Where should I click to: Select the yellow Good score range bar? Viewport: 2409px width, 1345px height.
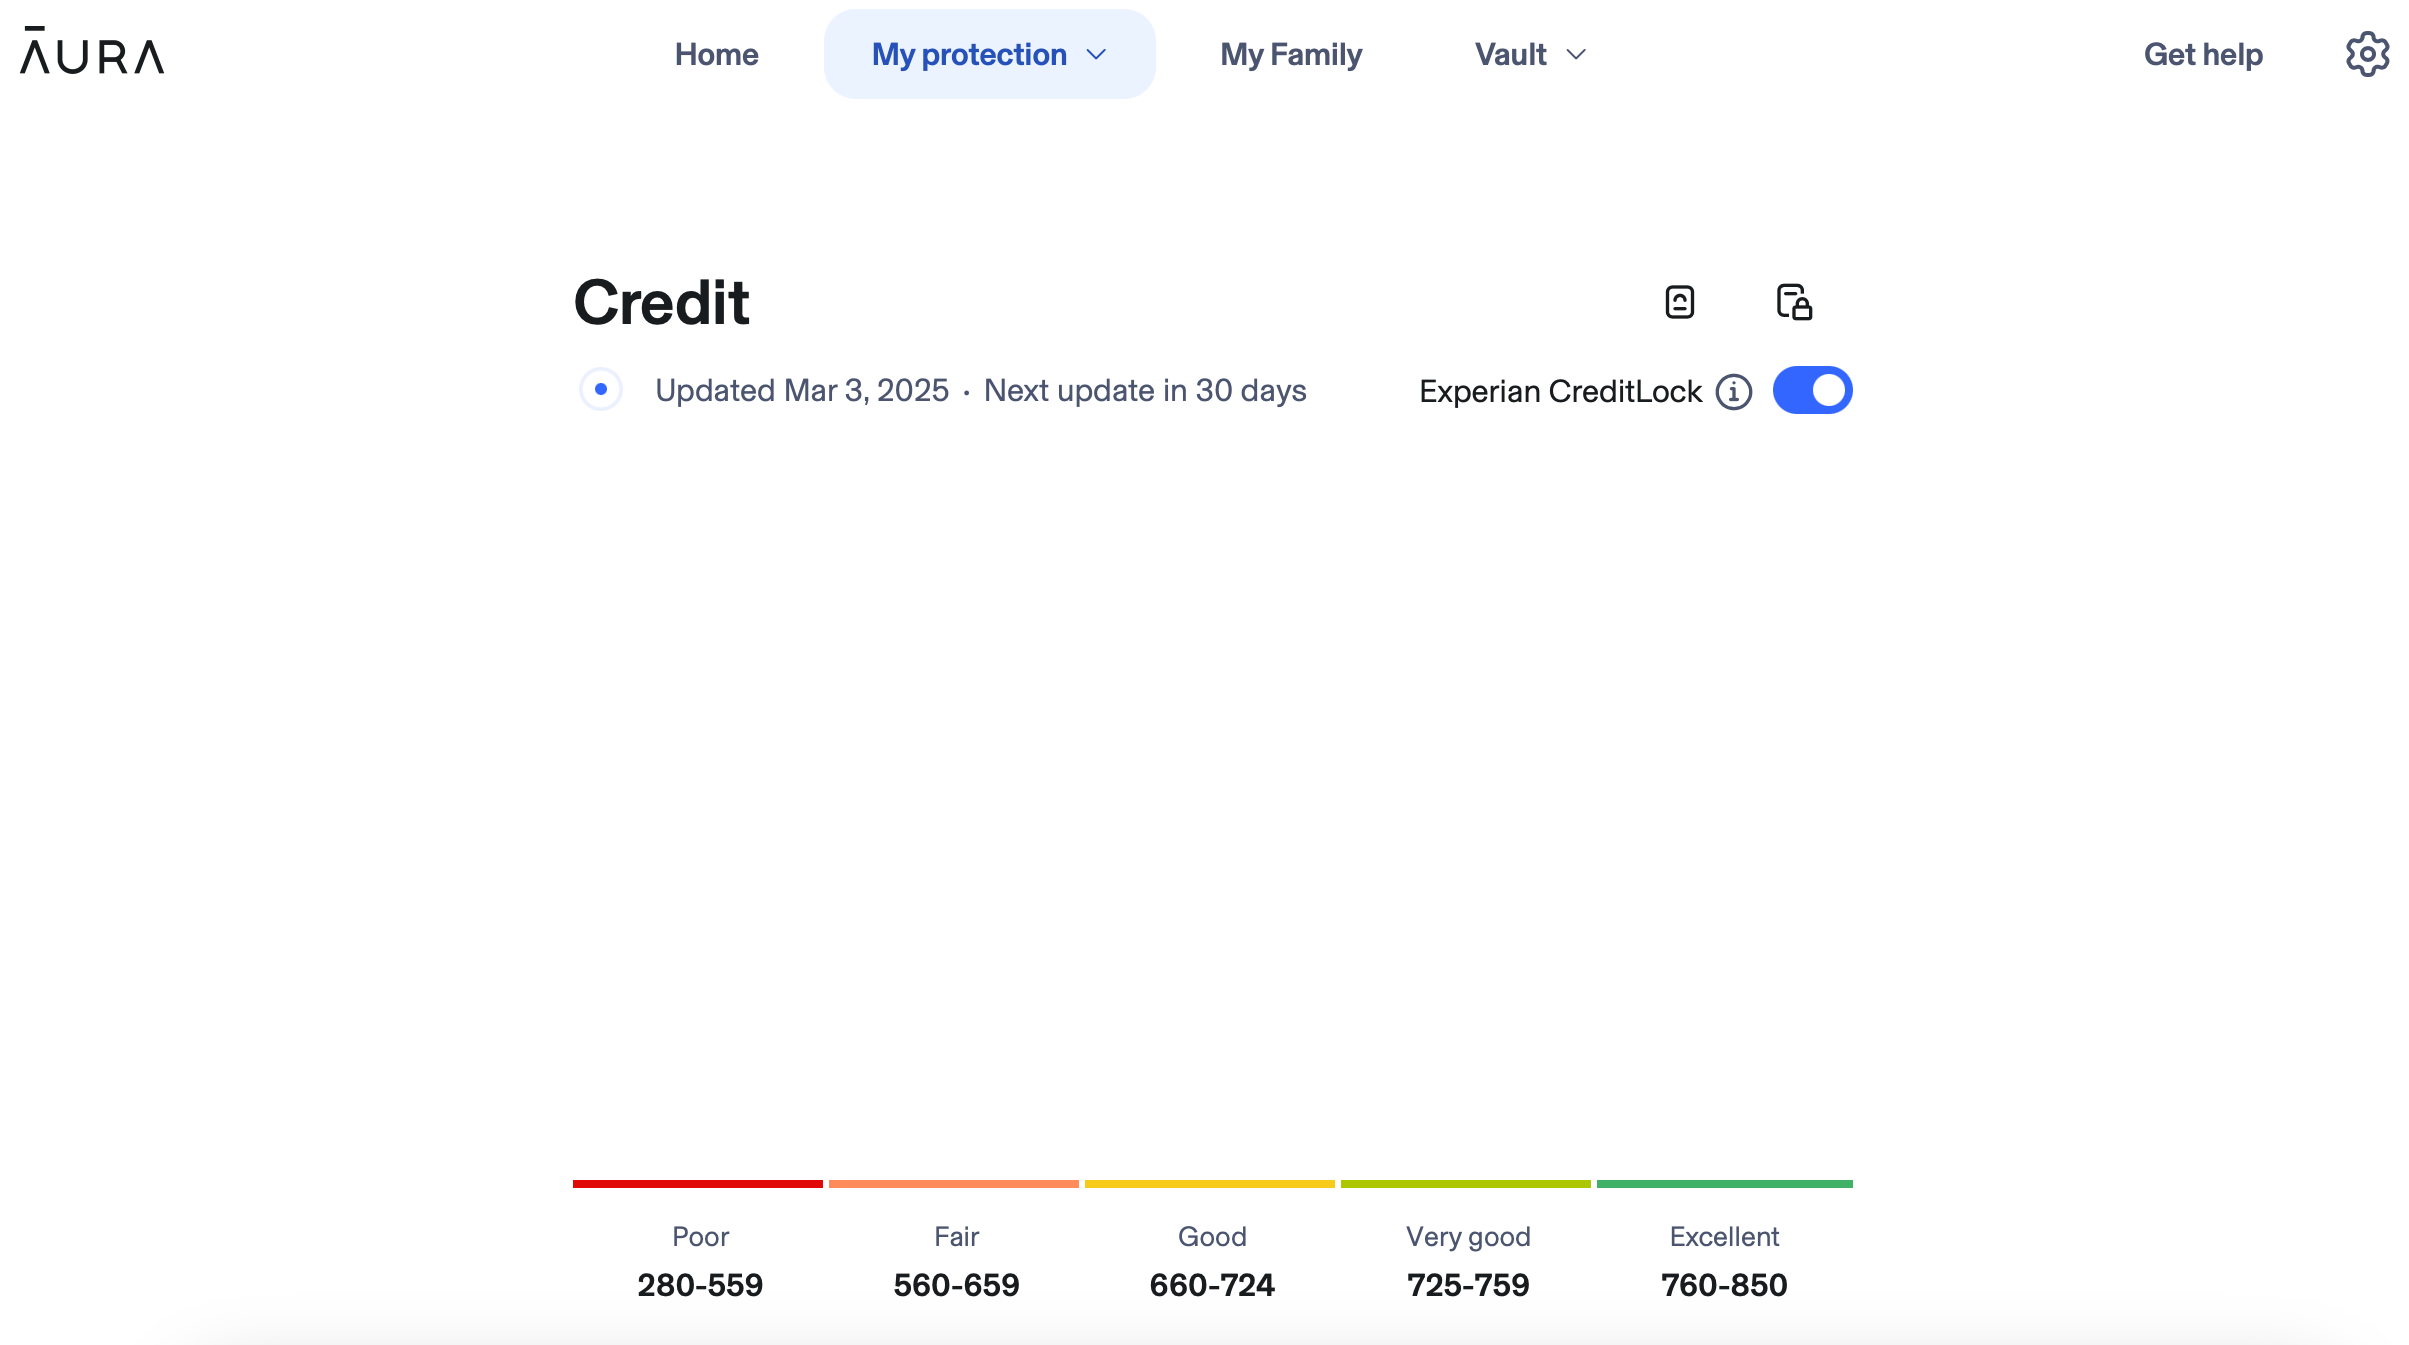[x=1210, y=1184]
